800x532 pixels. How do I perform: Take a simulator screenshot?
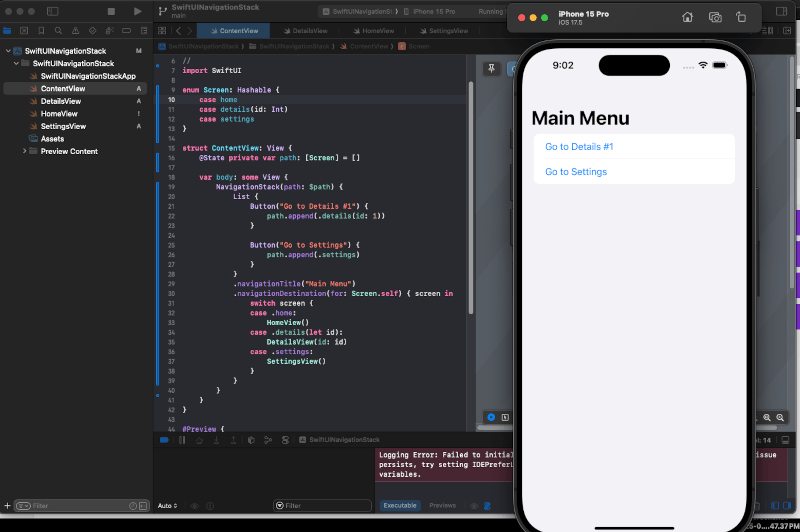pyautogui.click(x=715, y=17)
